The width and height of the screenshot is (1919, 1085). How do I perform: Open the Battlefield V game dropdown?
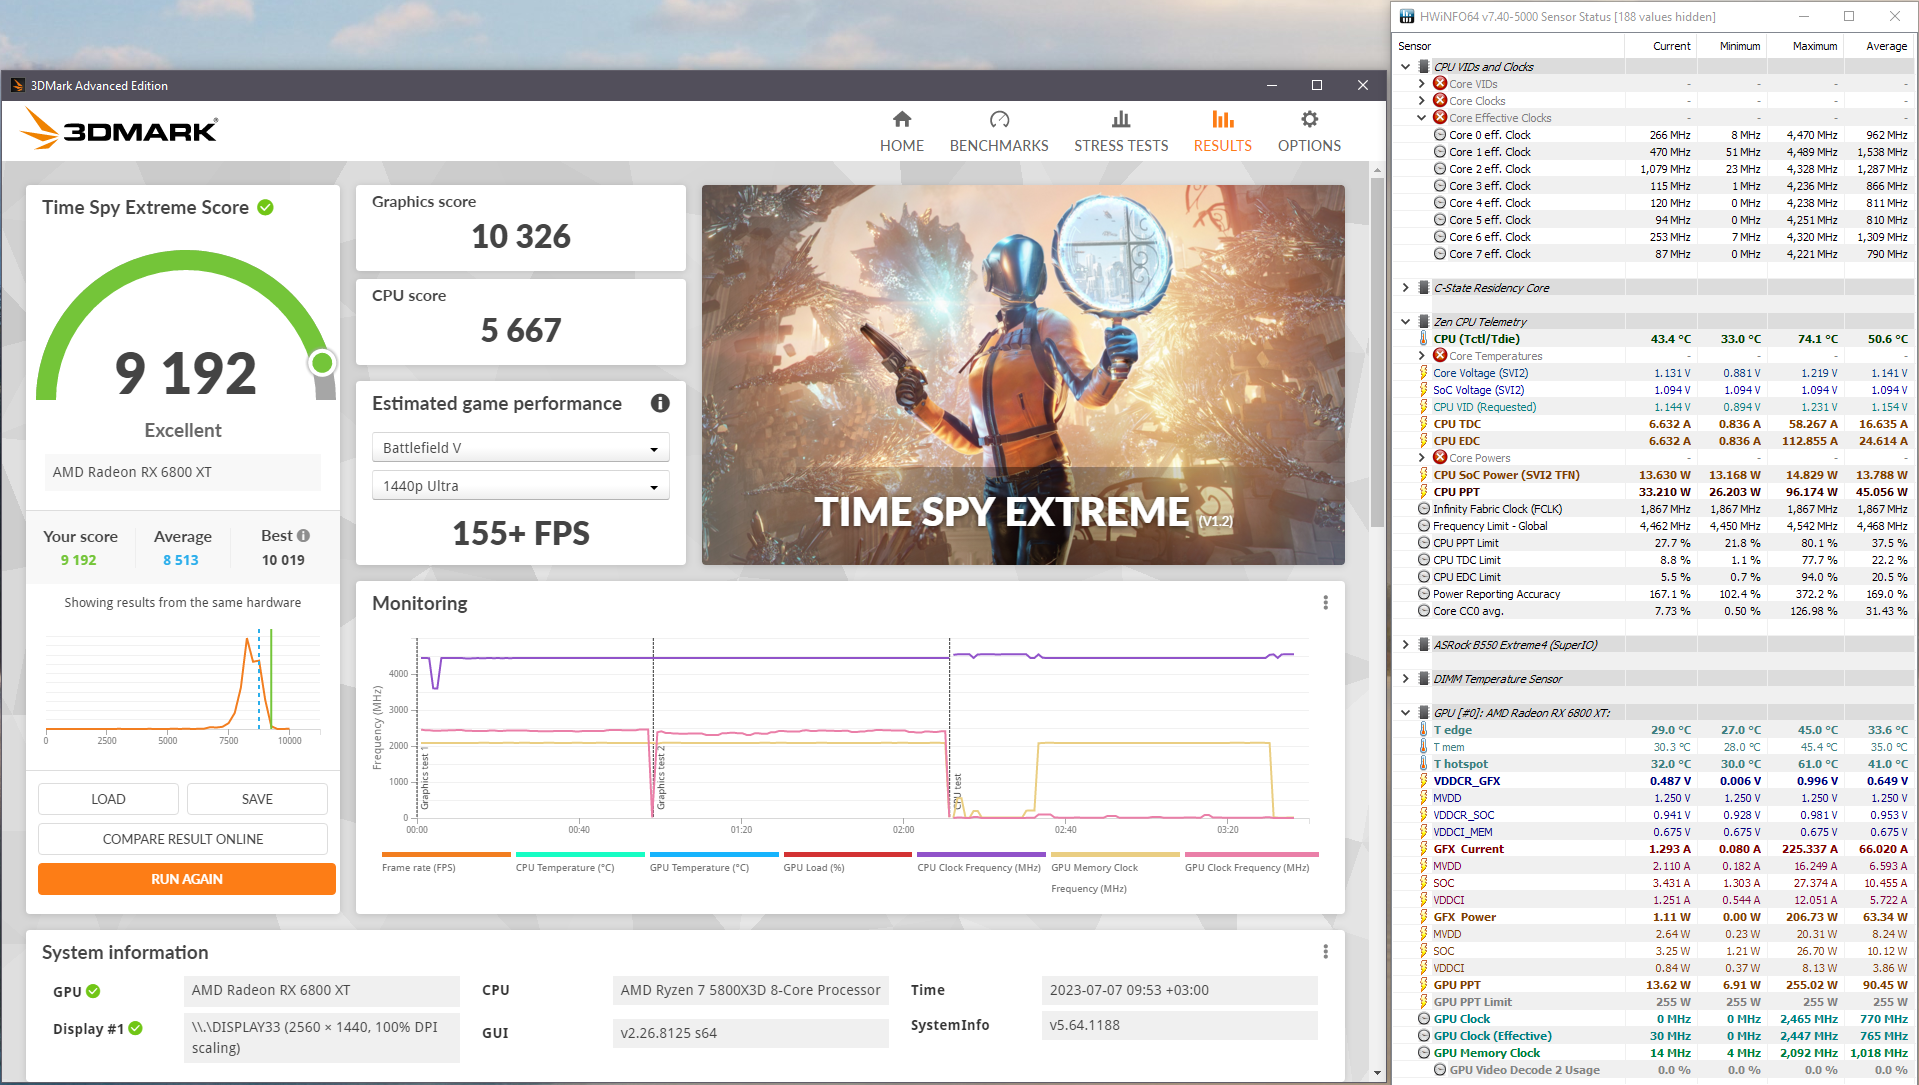(x=520, y=448)
